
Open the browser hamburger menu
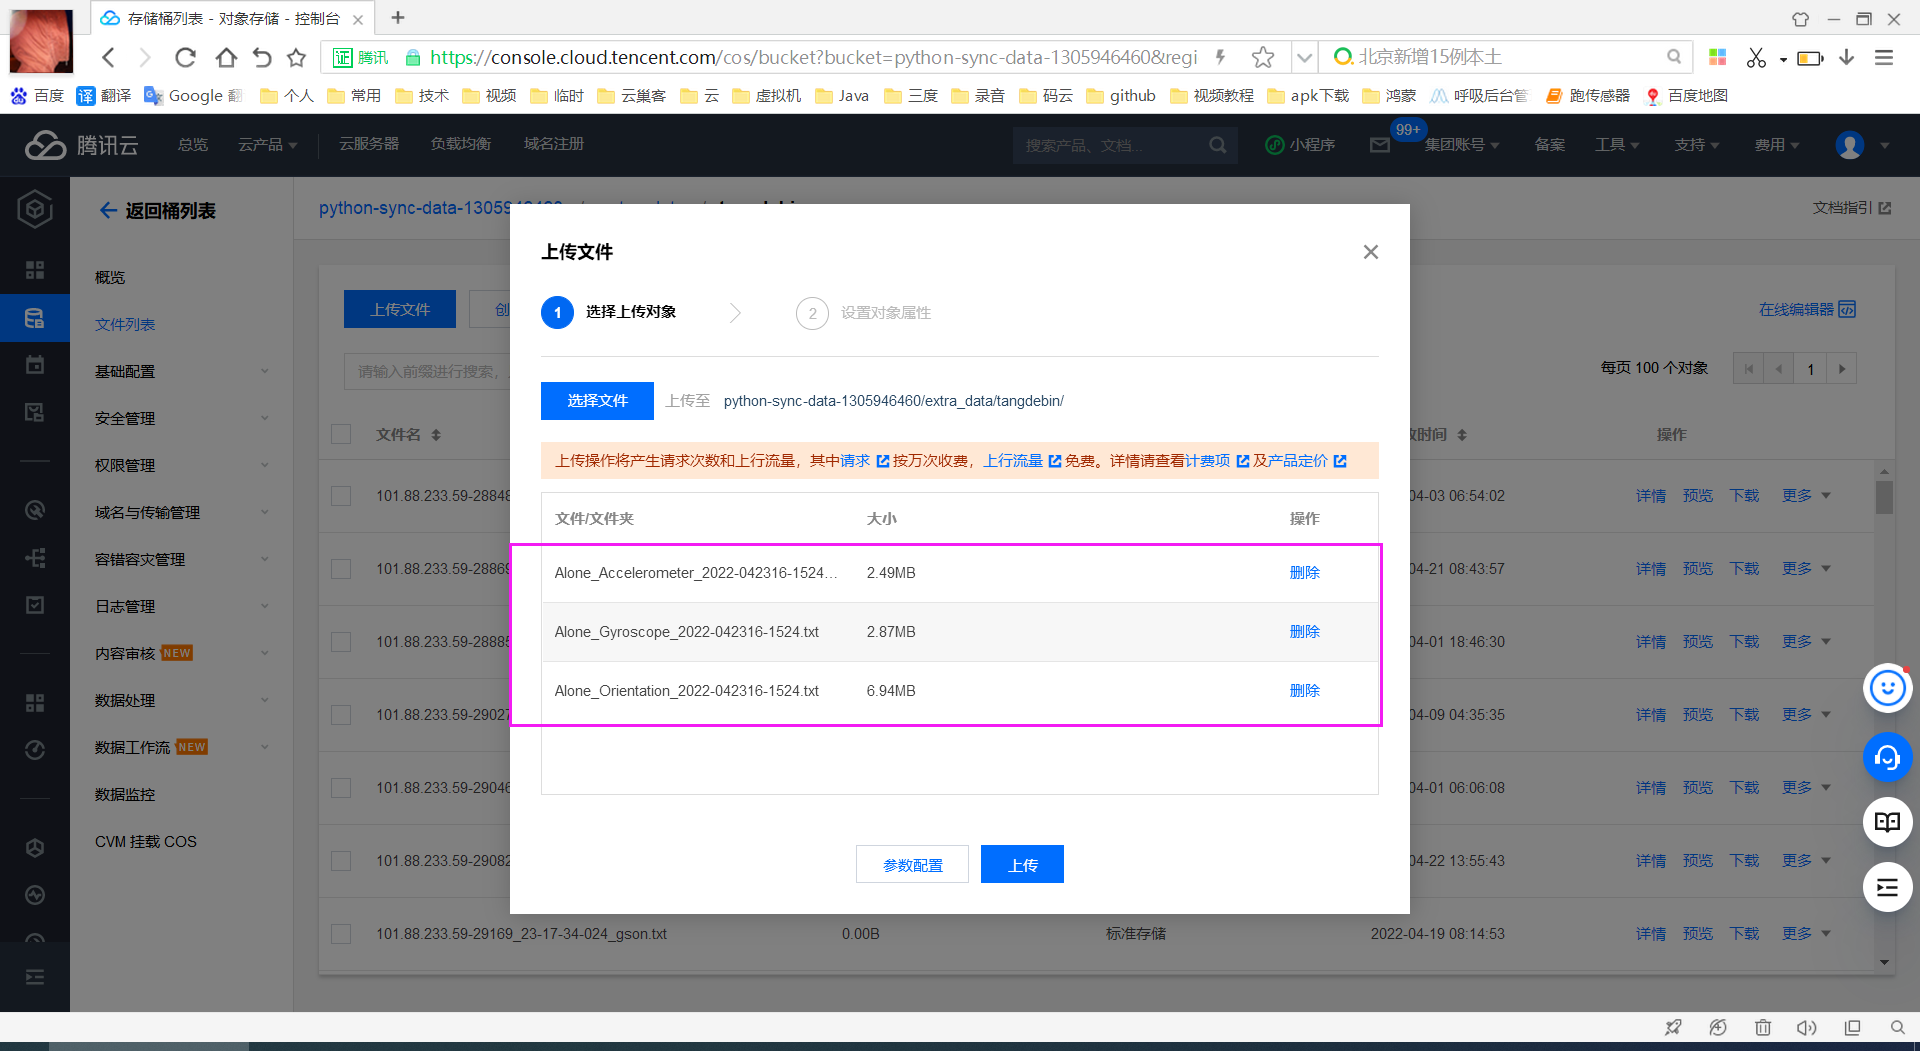[x=1884, y=57]
